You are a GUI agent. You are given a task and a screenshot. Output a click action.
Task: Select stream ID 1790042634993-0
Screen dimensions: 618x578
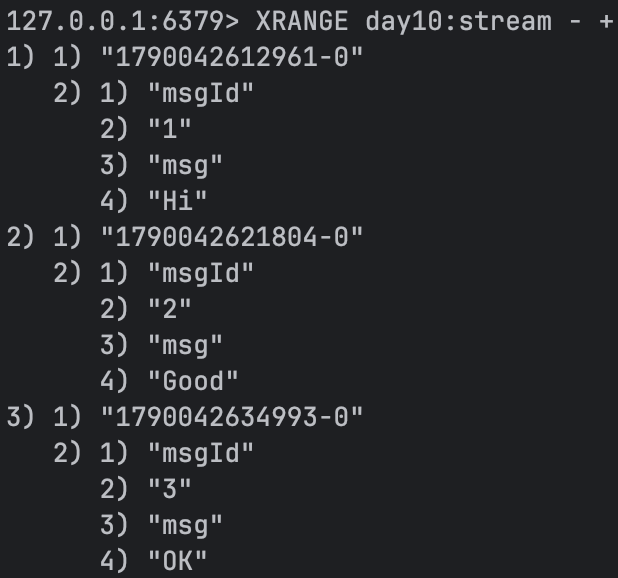click(232, 417)
